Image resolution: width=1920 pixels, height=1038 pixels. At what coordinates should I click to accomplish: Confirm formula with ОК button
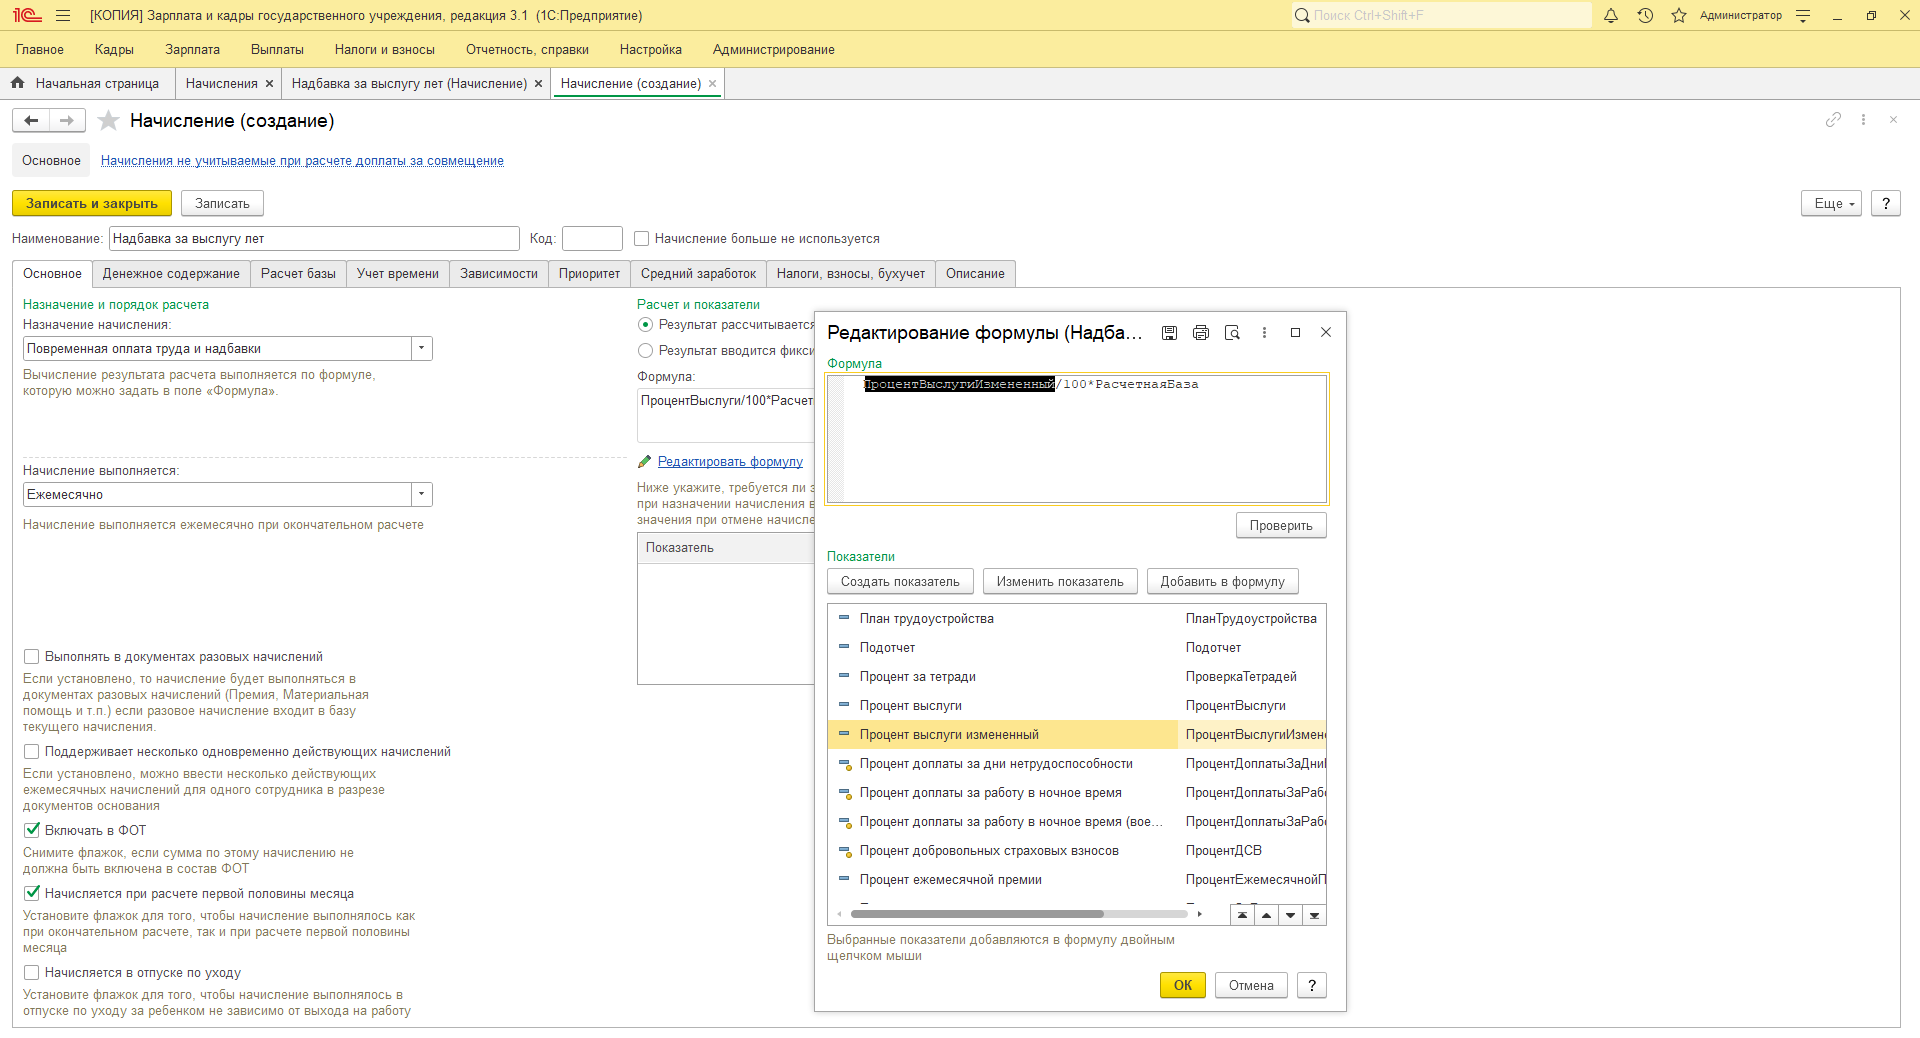[x=1183, y=985]
